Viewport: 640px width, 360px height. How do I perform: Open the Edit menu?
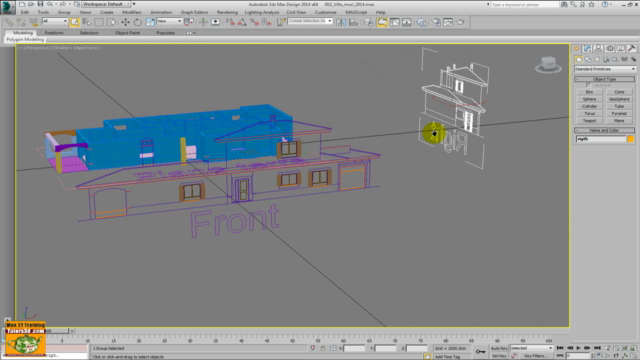pyautogui.click(x=25, y=12)
